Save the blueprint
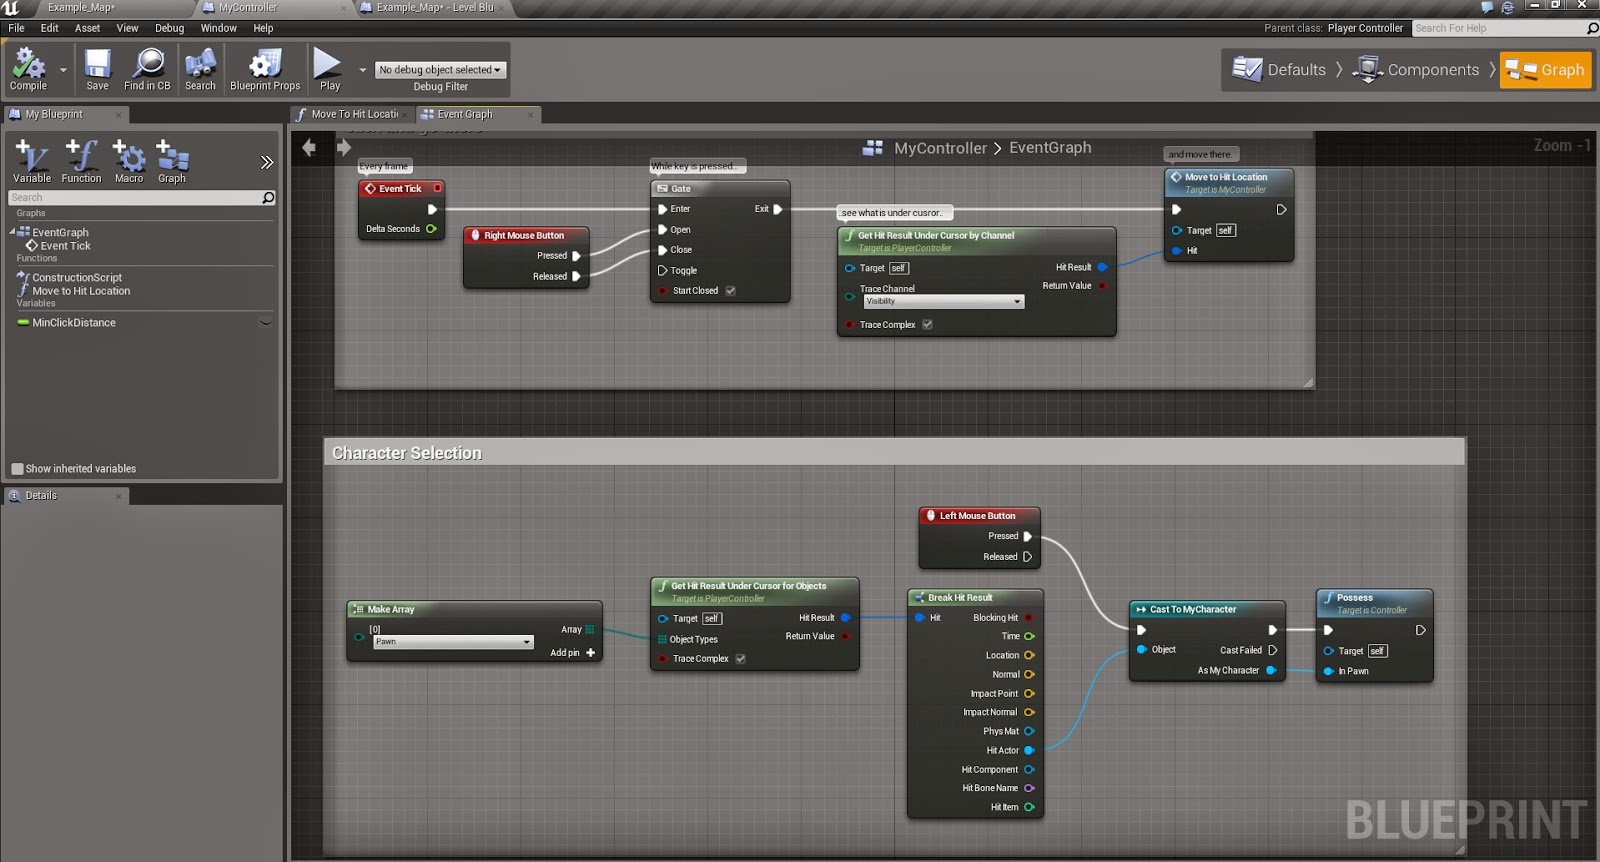The width and height of the screenshot is (1600, 862). click(97, 69)
